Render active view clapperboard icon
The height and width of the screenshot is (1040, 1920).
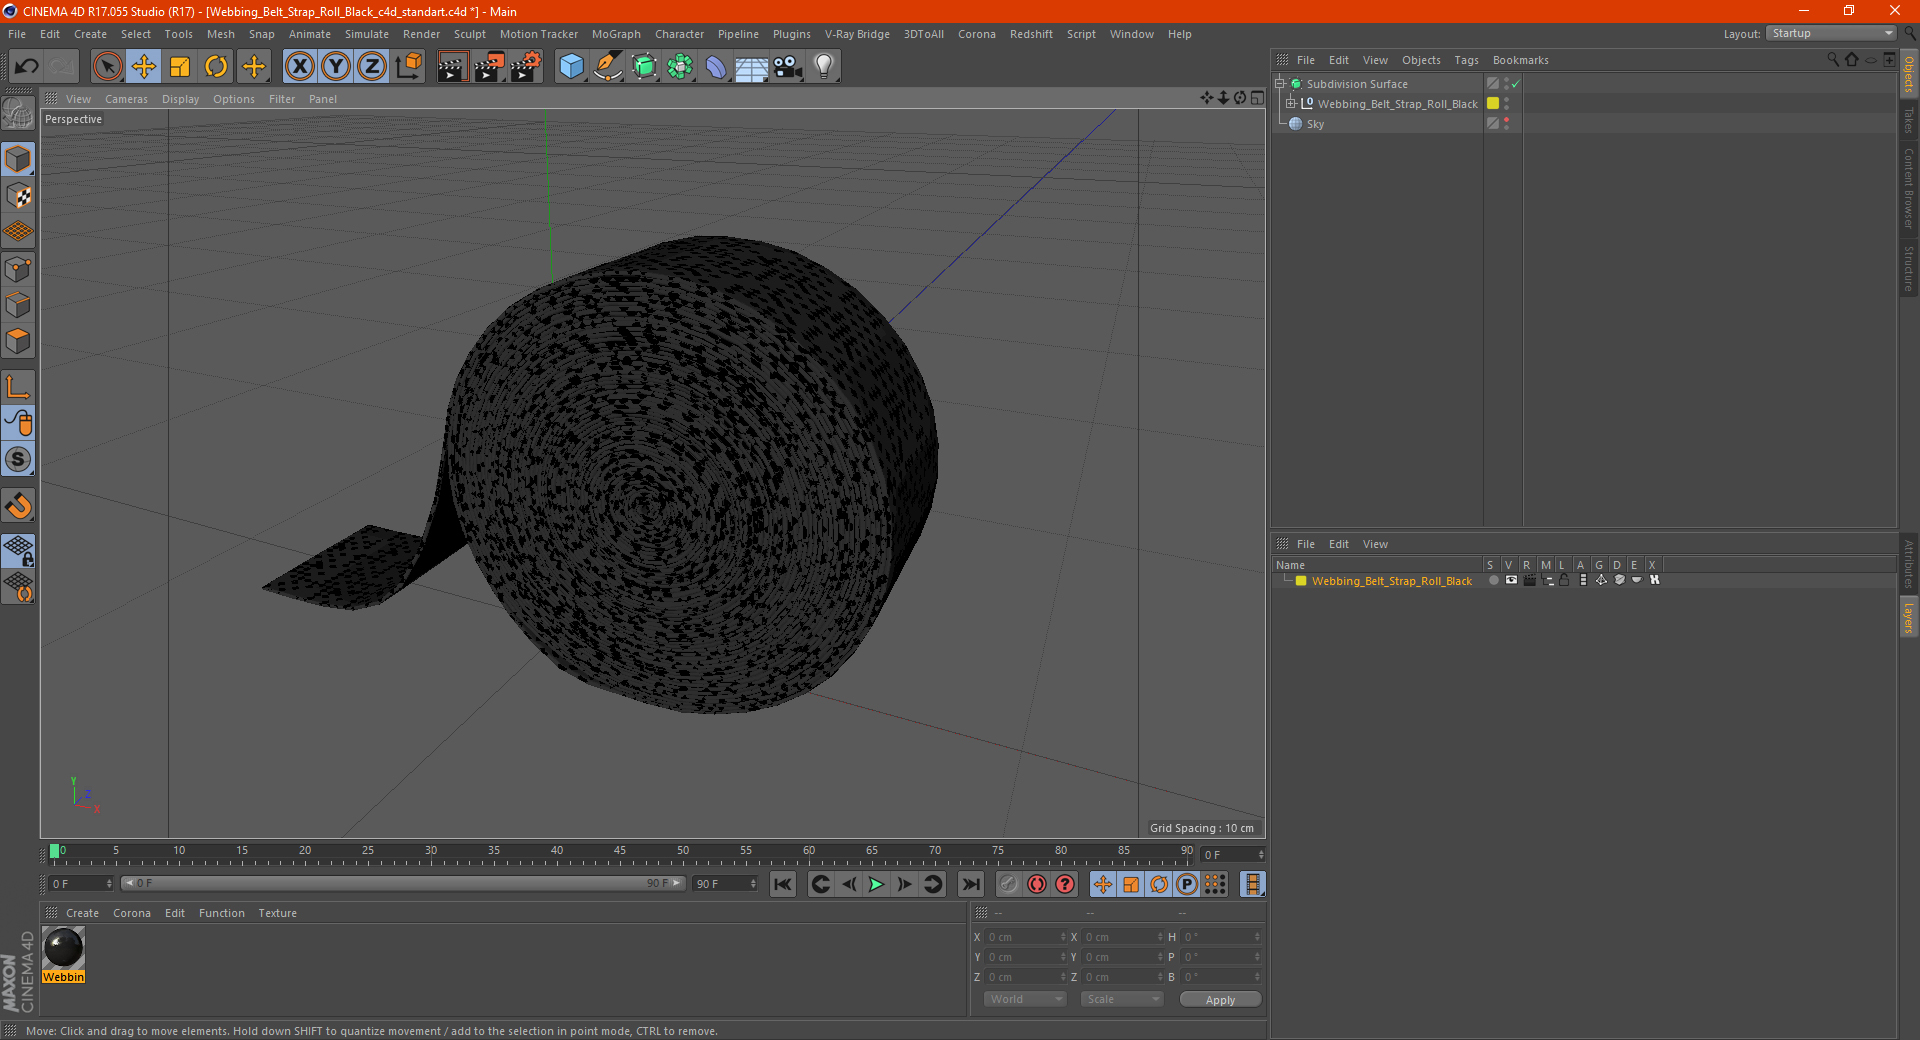point(452,67)
